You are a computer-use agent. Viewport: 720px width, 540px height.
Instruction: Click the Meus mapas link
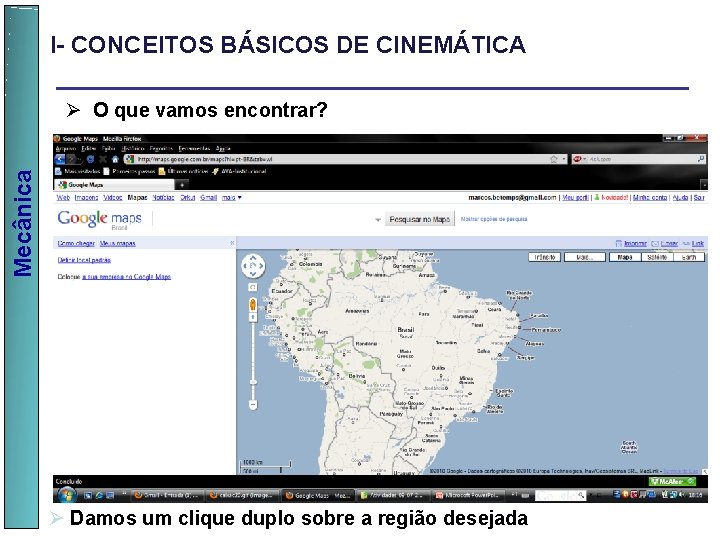pos(118,244)
